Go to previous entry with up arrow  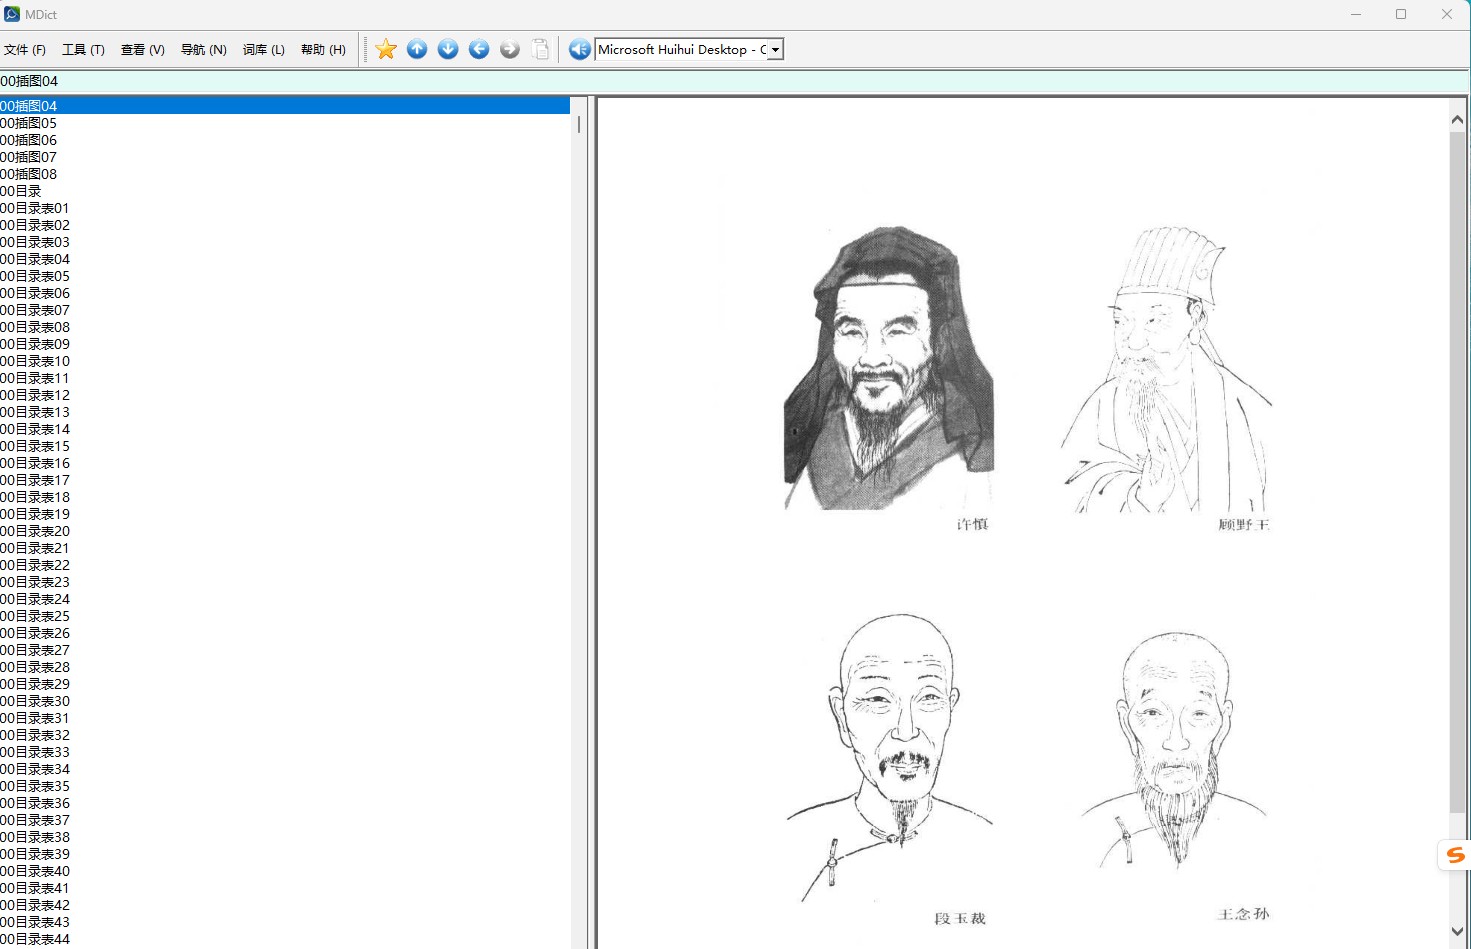pyautogui.click(x=417, y=49)
